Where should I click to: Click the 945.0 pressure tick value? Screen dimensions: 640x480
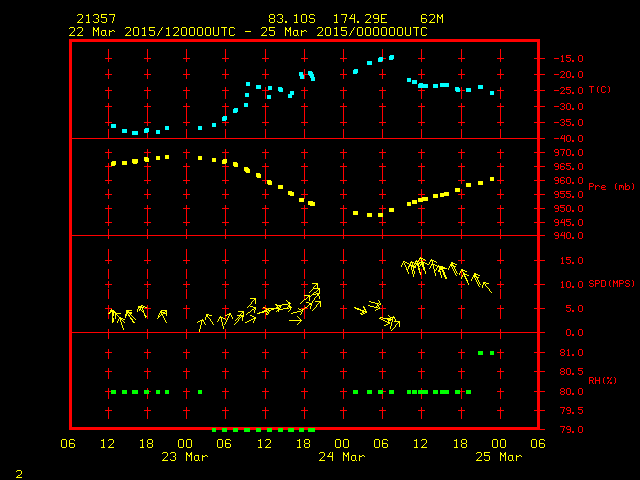coord(571,222)
